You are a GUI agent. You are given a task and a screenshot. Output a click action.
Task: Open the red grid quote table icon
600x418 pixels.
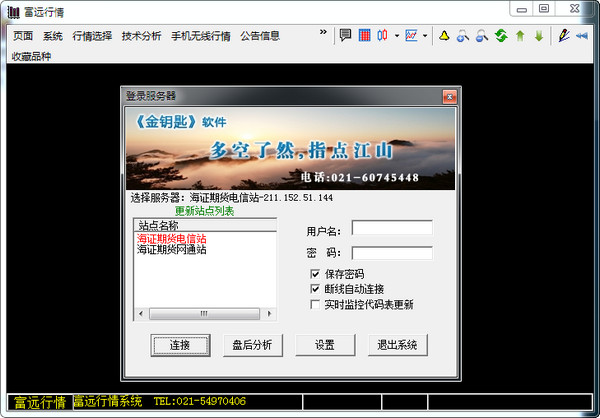[x=364, y=36]
